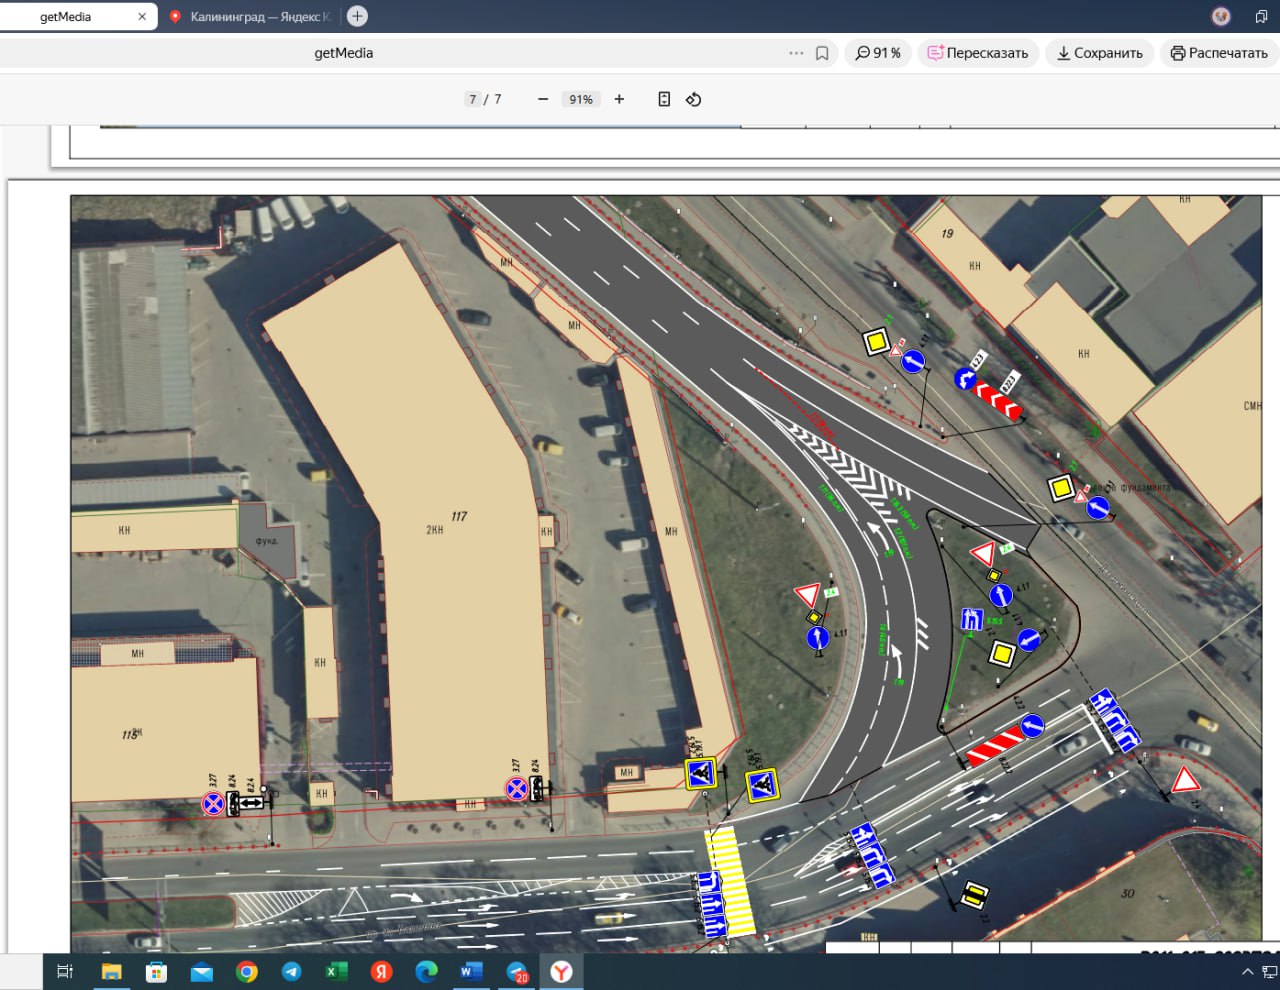The height and width of the screenshot is (990, 1280).
Task: Select the getMedia tab
Action: pos(66,17)
